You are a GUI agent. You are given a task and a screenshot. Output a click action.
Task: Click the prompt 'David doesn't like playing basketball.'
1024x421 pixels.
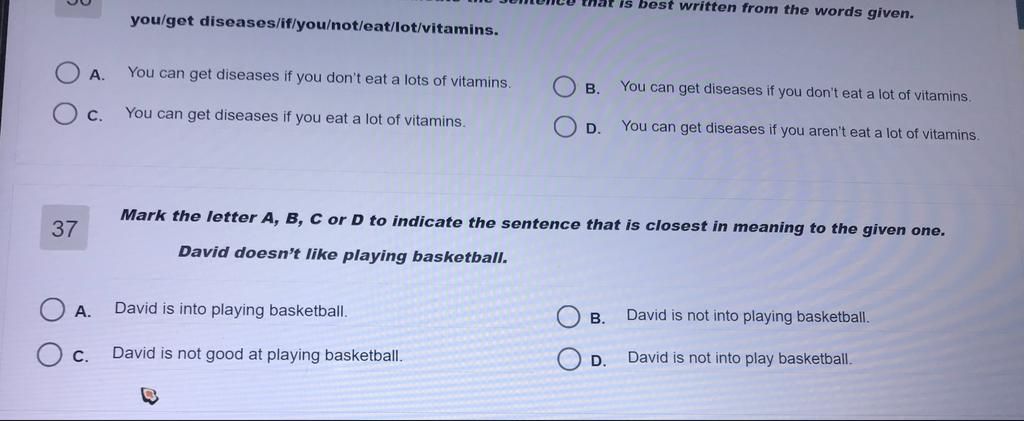point(343,255)
